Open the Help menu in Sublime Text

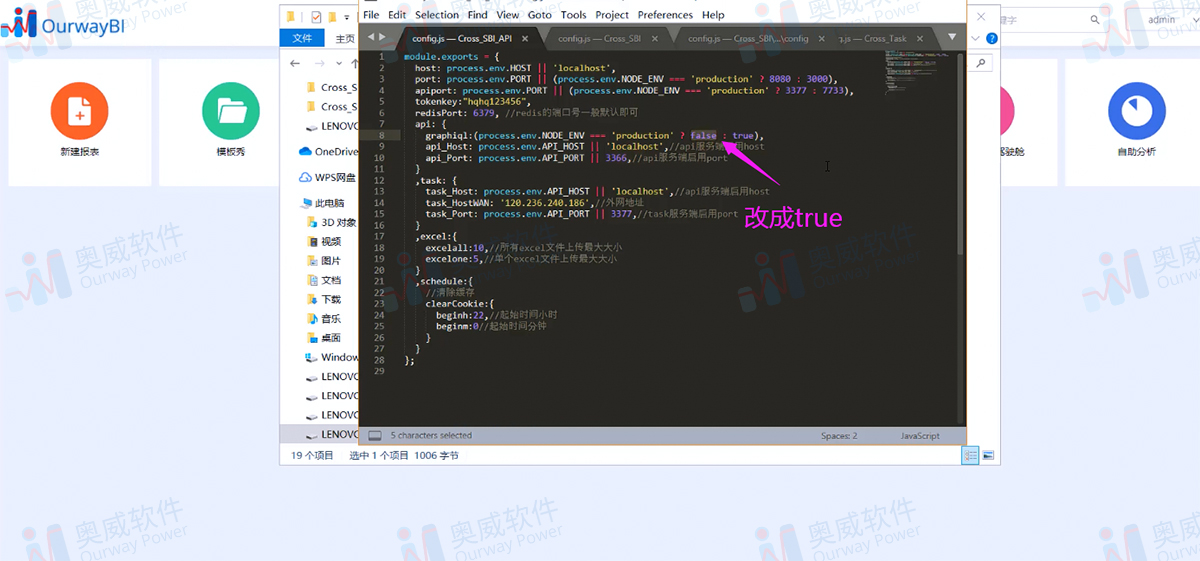(713, 15)
